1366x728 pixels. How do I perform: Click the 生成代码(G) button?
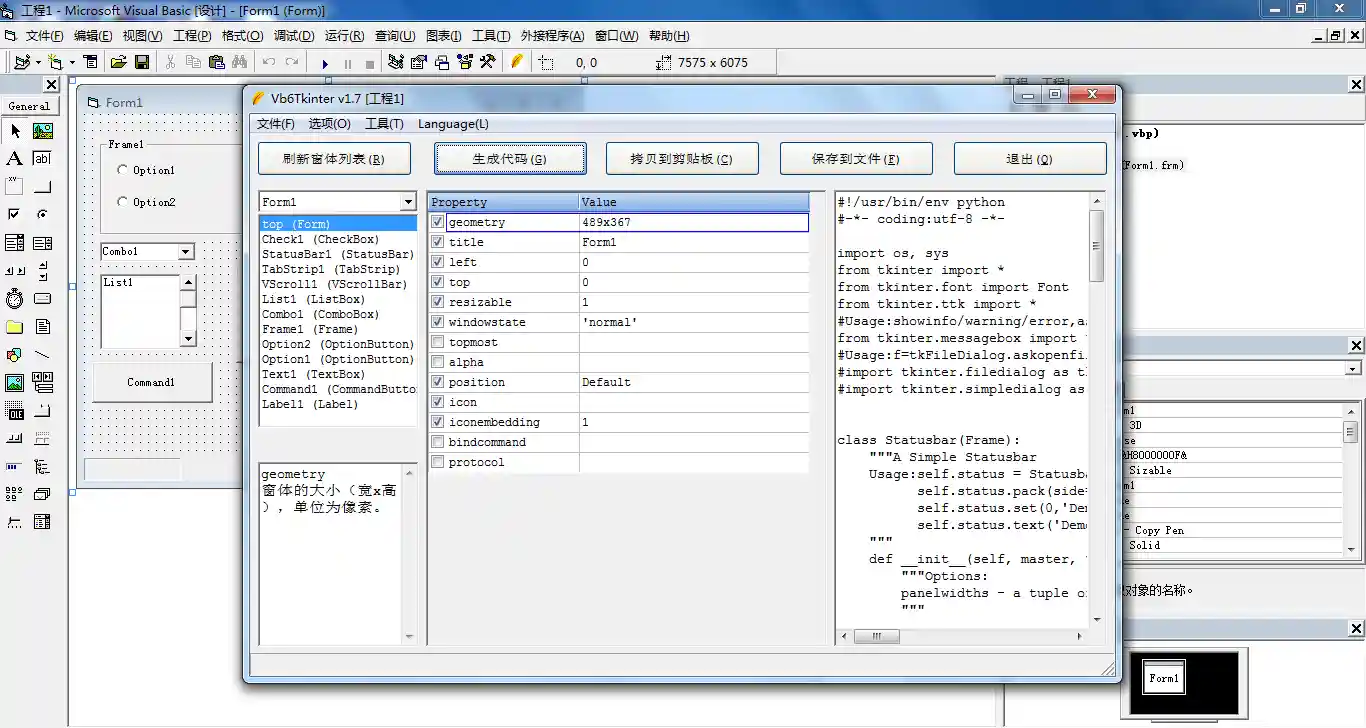[x=510, y=158]
